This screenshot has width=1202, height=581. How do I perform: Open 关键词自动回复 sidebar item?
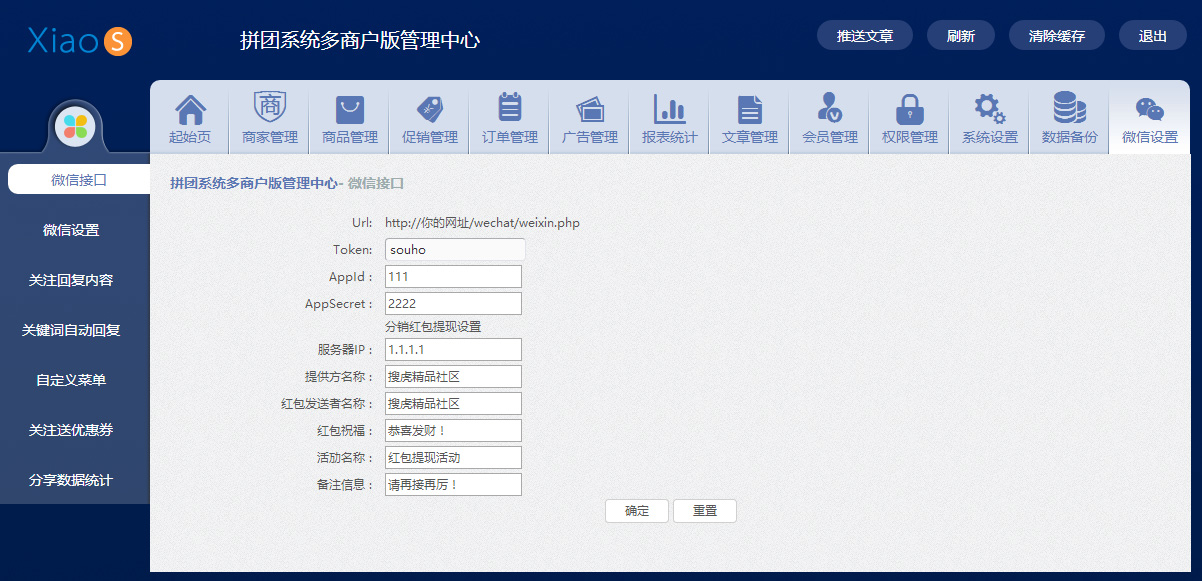[71, 330]
